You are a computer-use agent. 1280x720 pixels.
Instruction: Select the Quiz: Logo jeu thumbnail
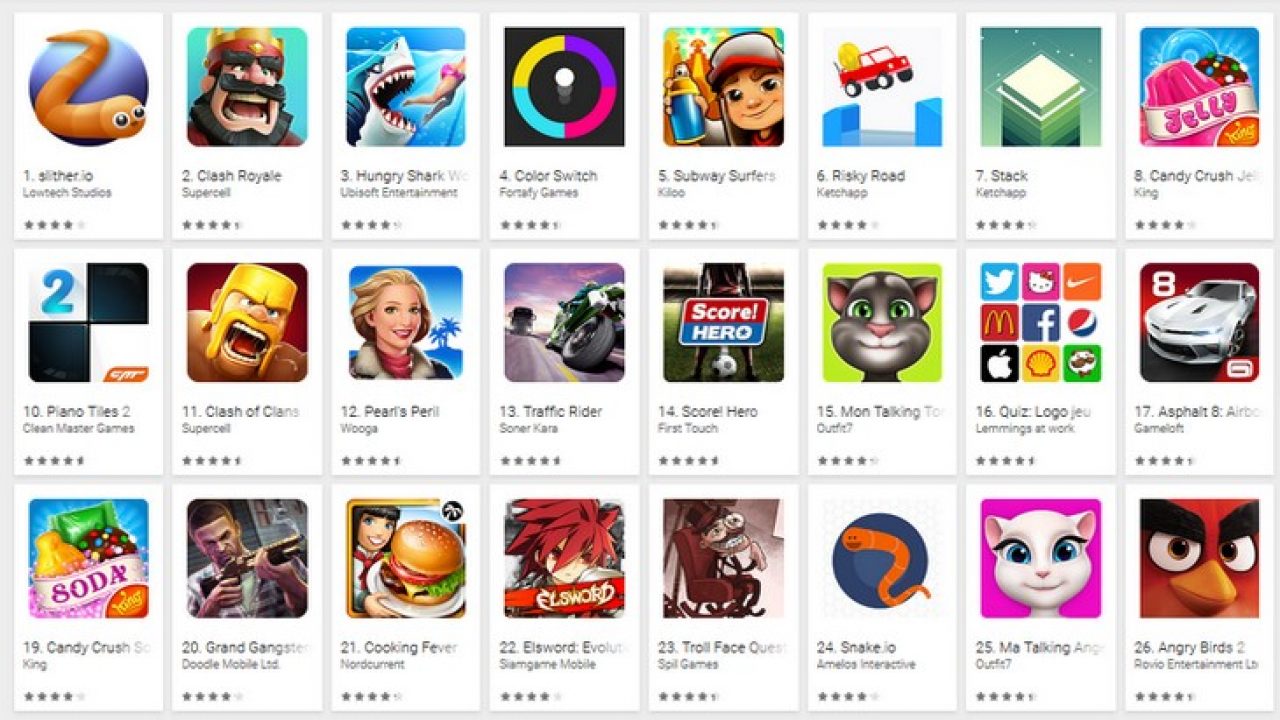[x=1041, y=323]
